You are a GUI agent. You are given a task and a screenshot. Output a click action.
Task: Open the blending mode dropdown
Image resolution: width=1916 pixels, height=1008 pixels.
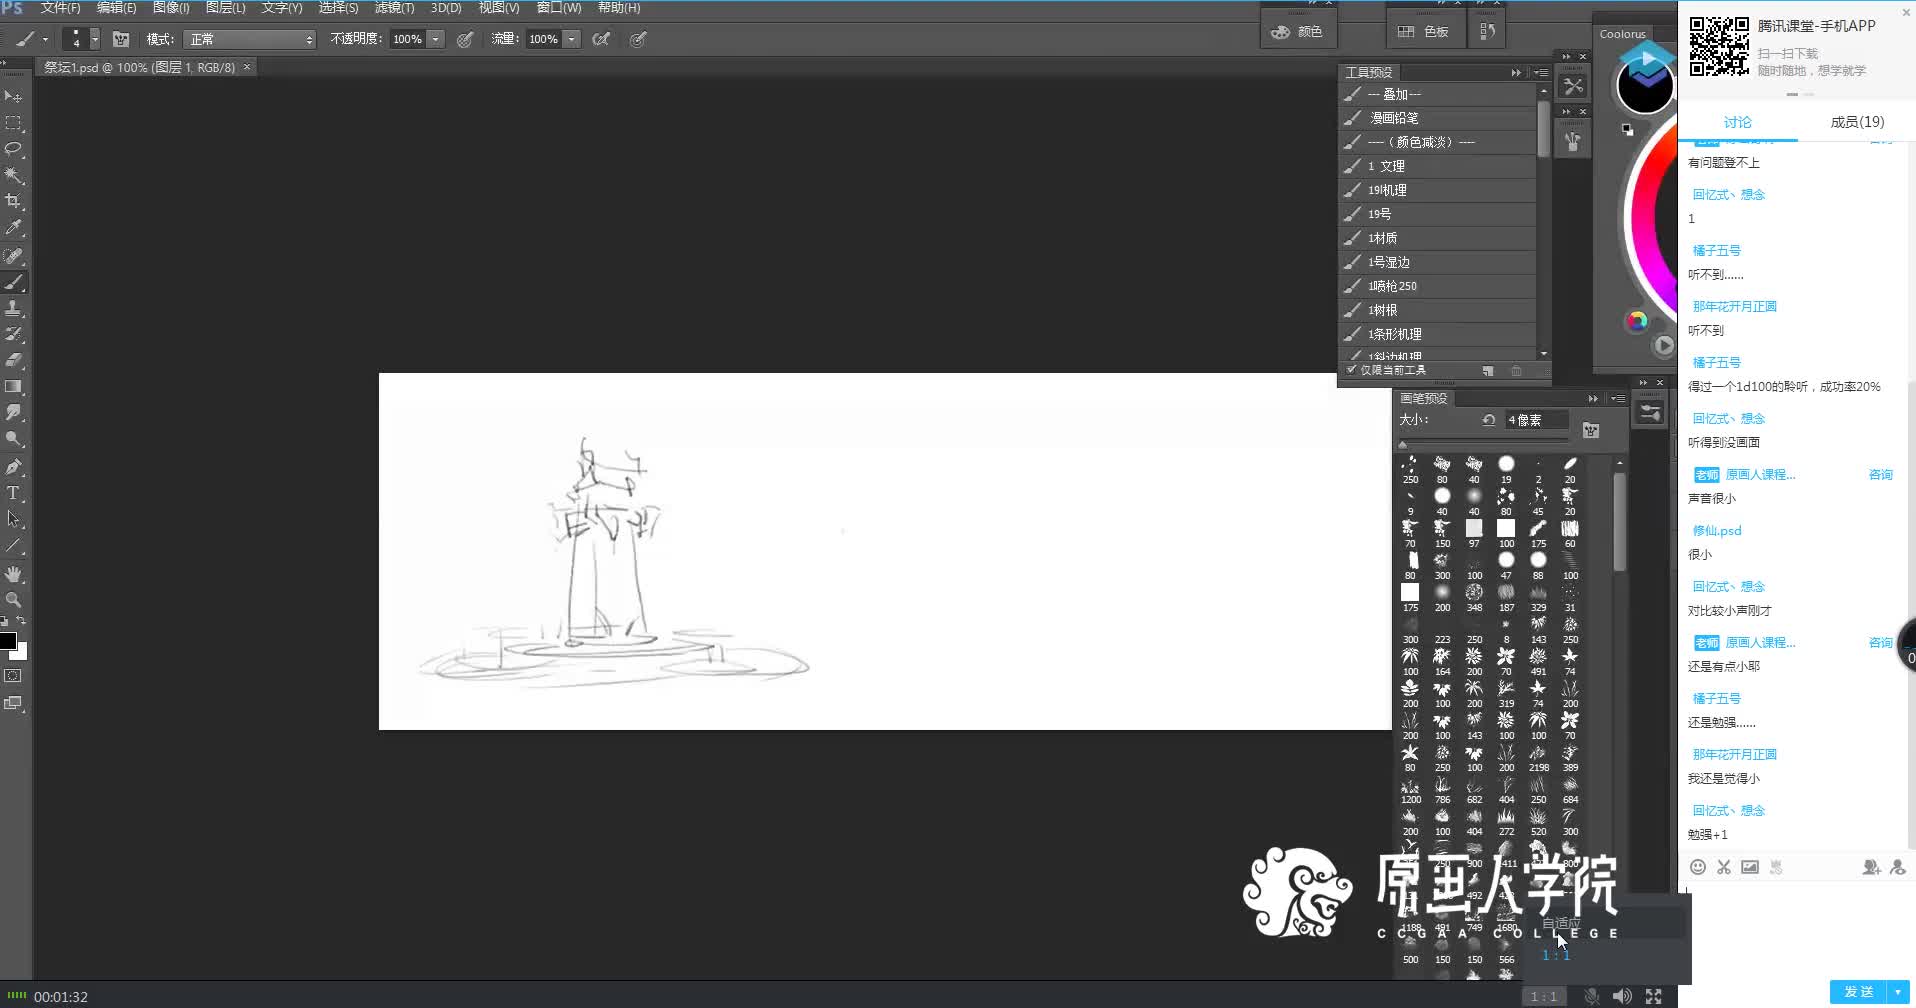point(251,39)
